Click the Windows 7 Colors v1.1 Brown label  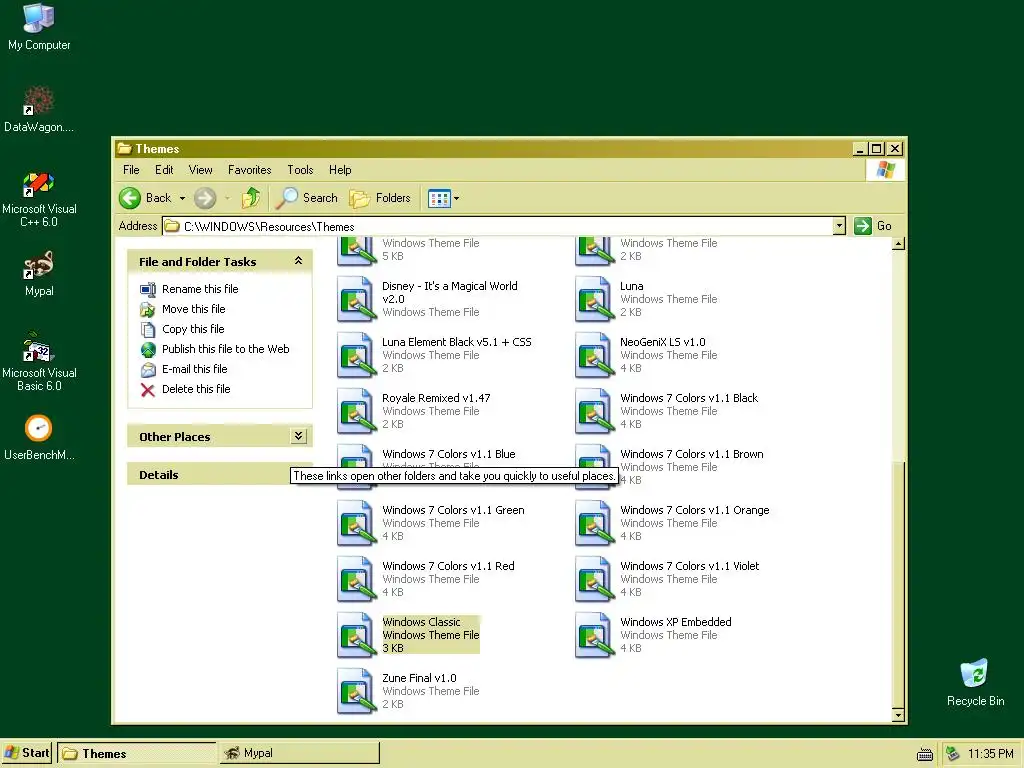coord(692,454)
